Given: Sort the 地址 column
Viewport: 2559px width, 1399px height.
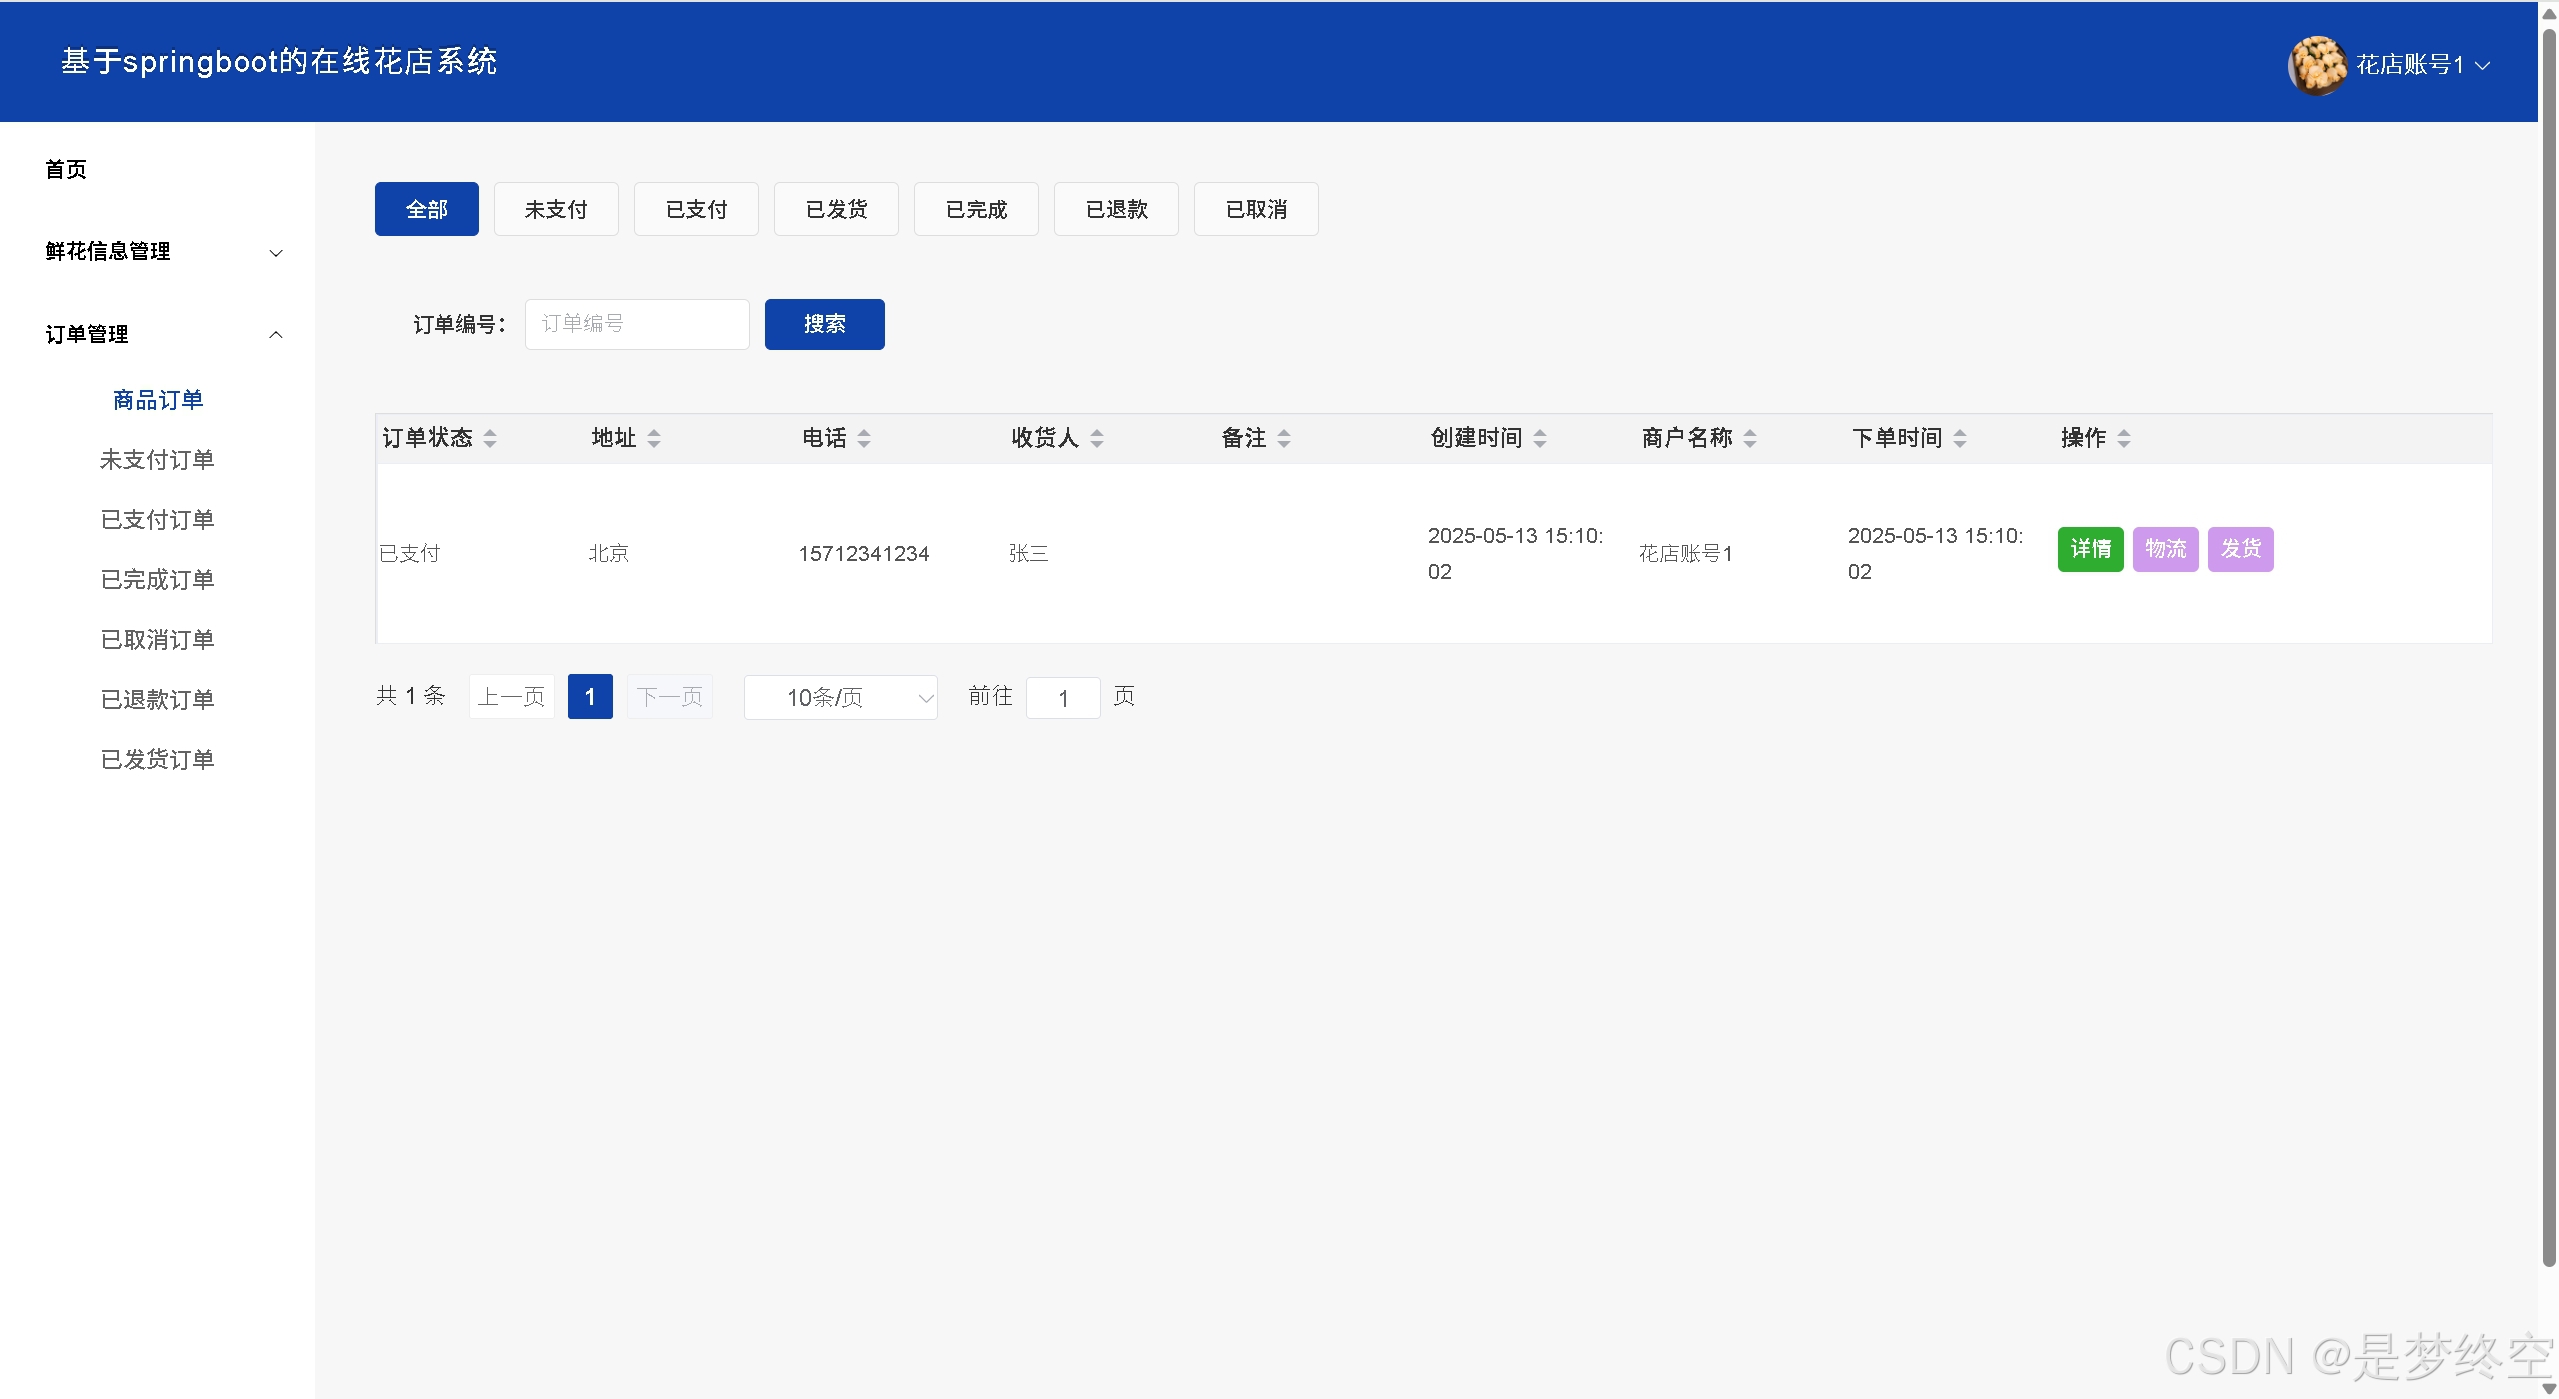Looking at the screenshot, I should click(655, 437).
